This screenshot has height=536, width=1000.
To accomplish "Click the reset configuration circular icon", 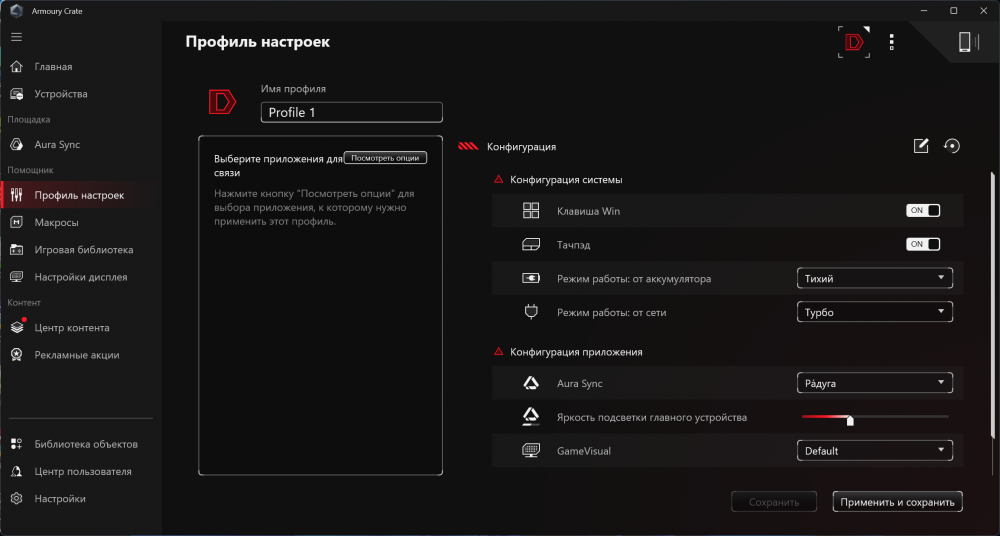I will 951,146.
